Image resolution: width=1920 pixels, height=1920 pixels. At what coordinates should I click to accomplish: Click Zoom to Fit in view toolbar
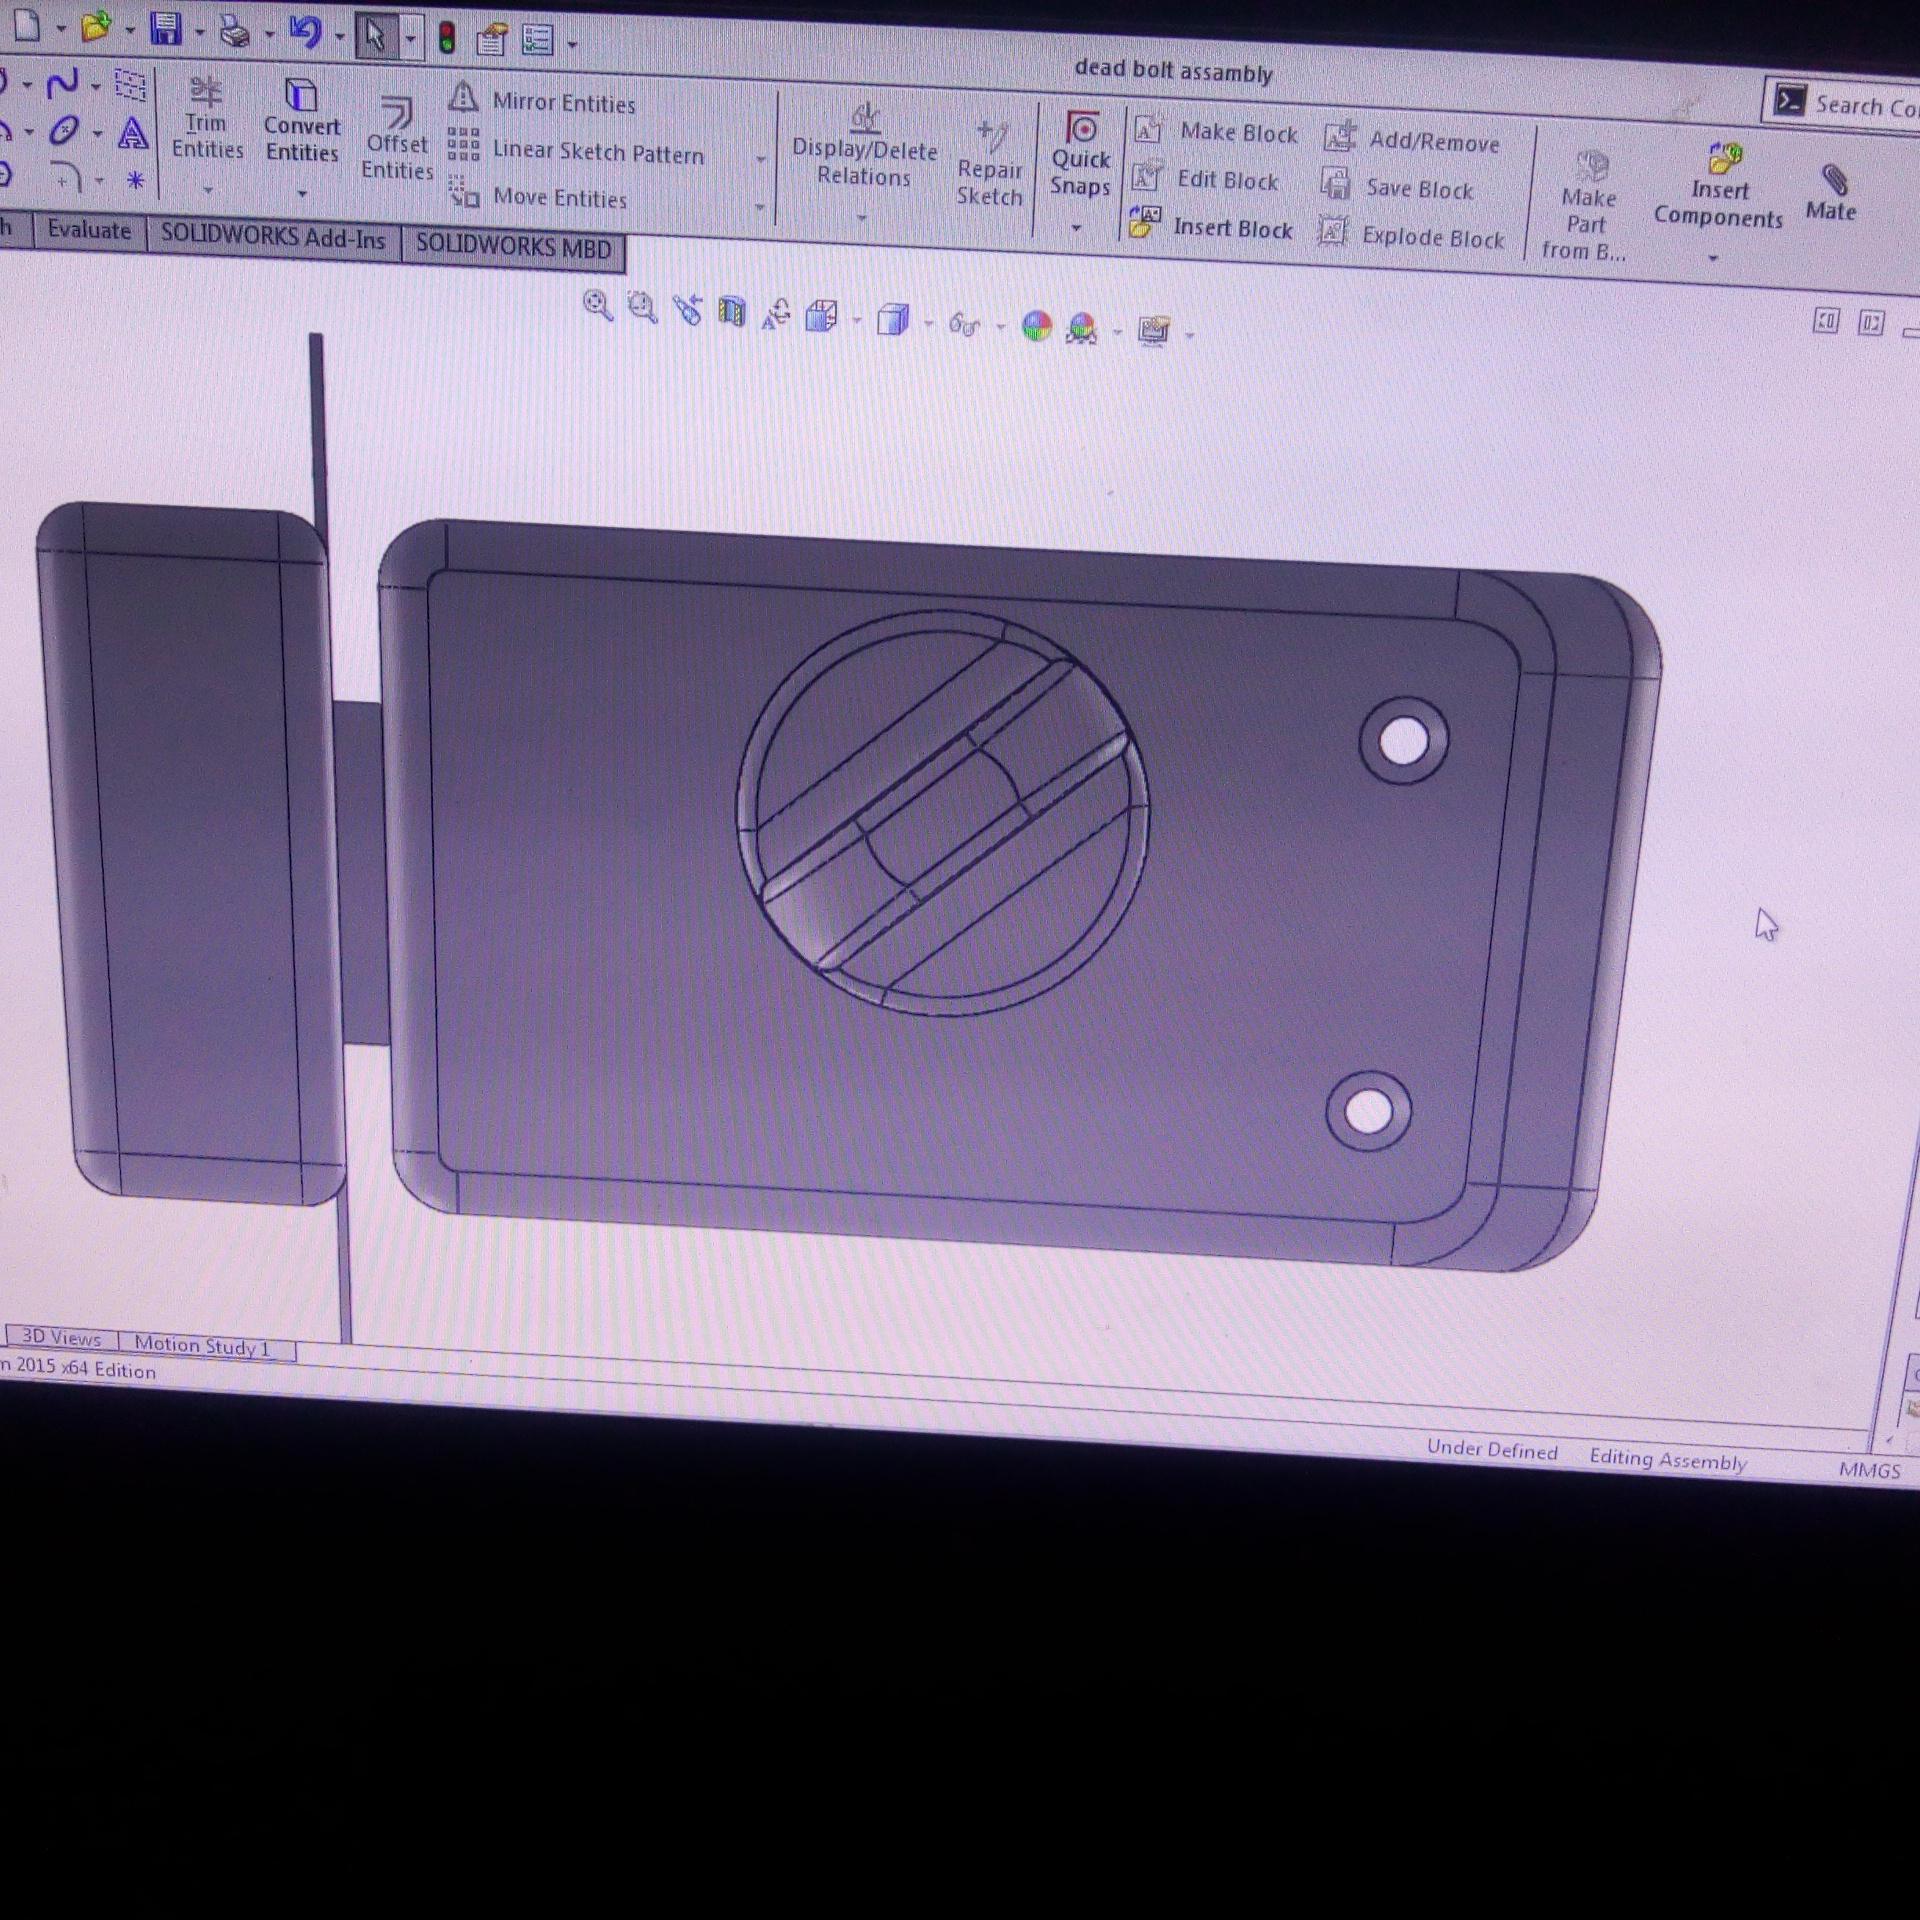597,306
